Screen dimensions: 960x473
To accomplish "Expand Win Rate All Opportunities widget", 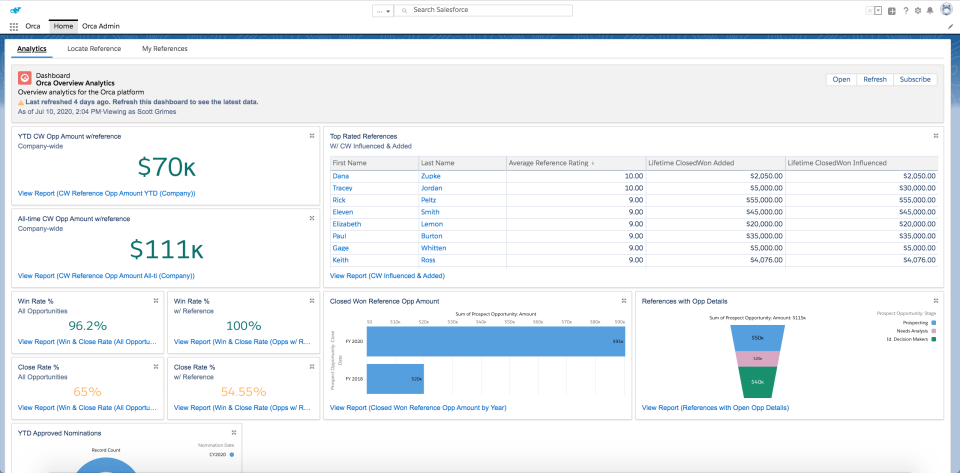I will [x=156, y=300].
